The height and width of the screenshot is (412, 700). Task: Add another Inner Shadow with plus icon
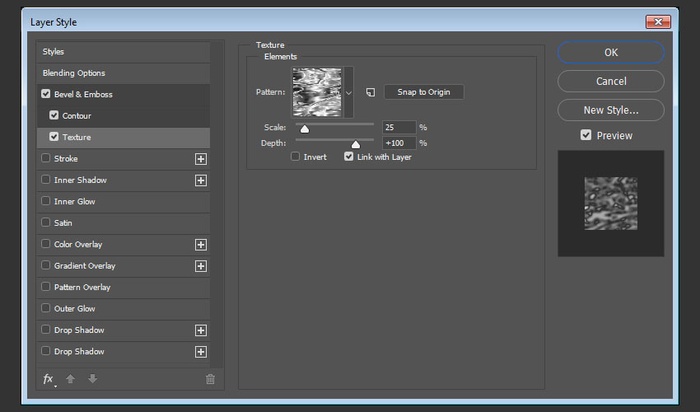click(x=200, y=180)
